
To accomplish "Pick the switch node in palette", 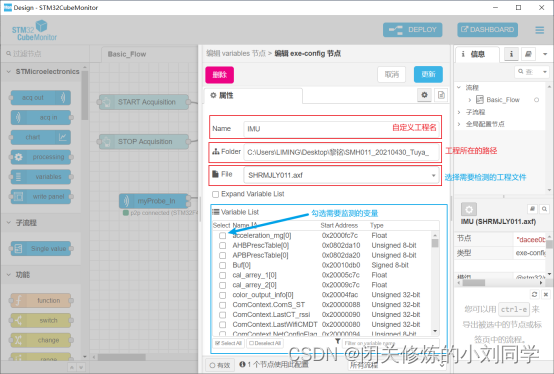I will [x=41, y=320].
